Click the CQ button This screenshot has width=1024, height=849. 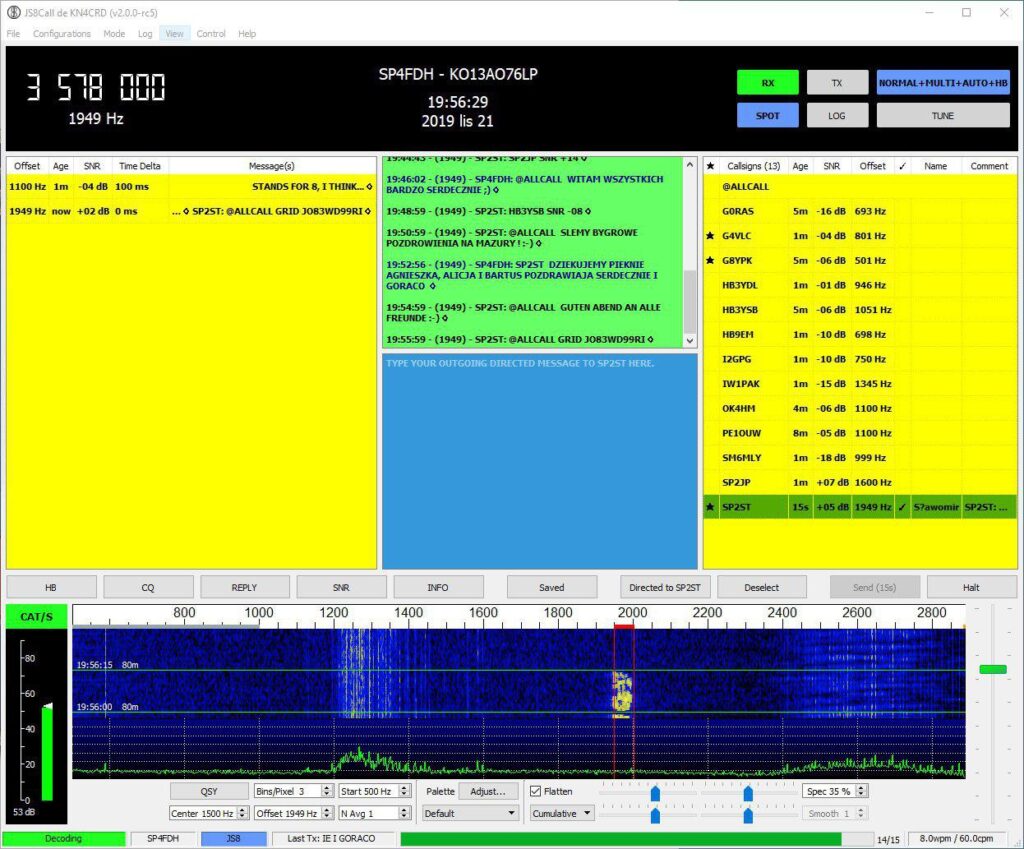point(148,587)
